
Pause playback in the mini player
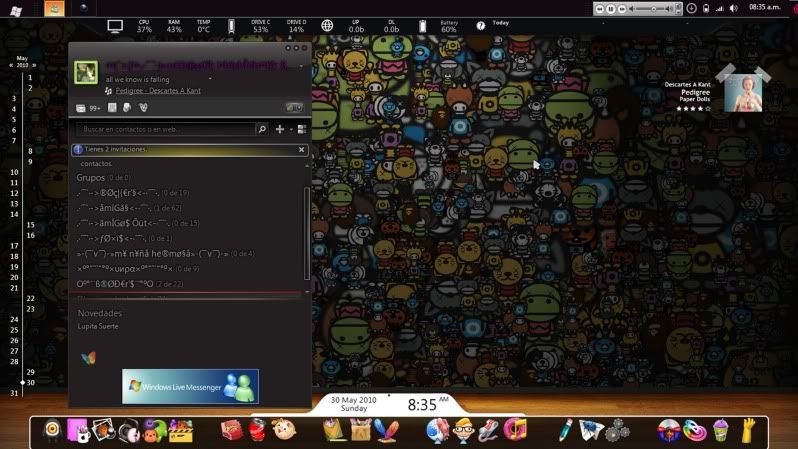(610, 9)
